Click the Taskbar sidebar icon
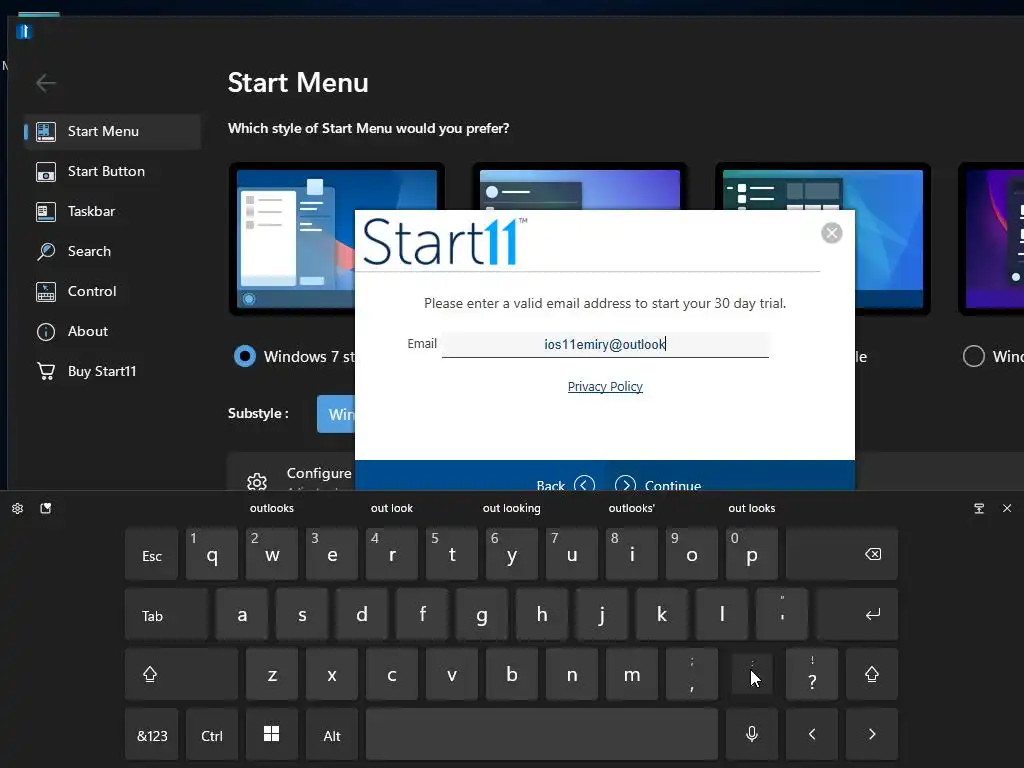 point(46,212)
